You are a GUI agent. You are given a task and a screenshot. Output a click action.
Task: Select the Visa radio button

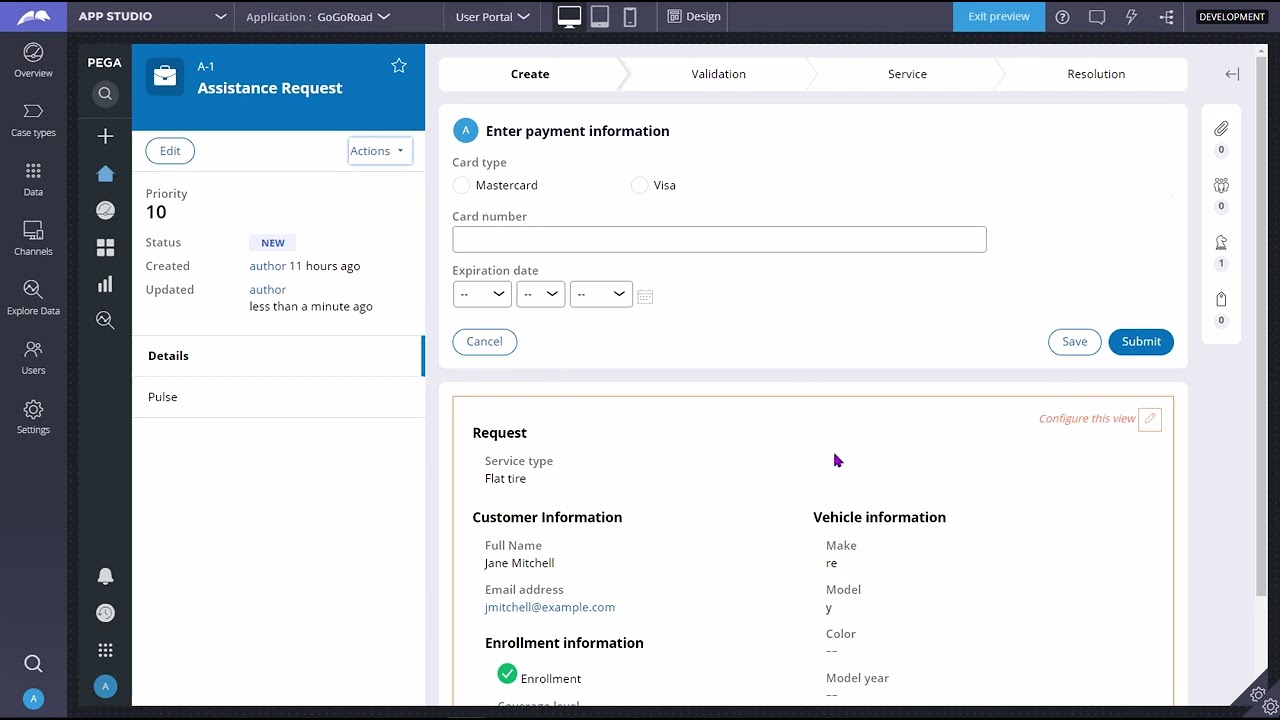(640, 185)
